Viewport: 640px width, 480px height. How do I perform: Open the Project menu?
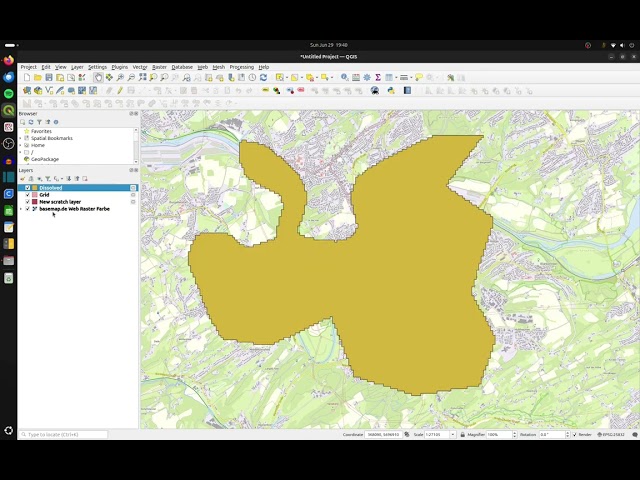click(x=29, y=67)
